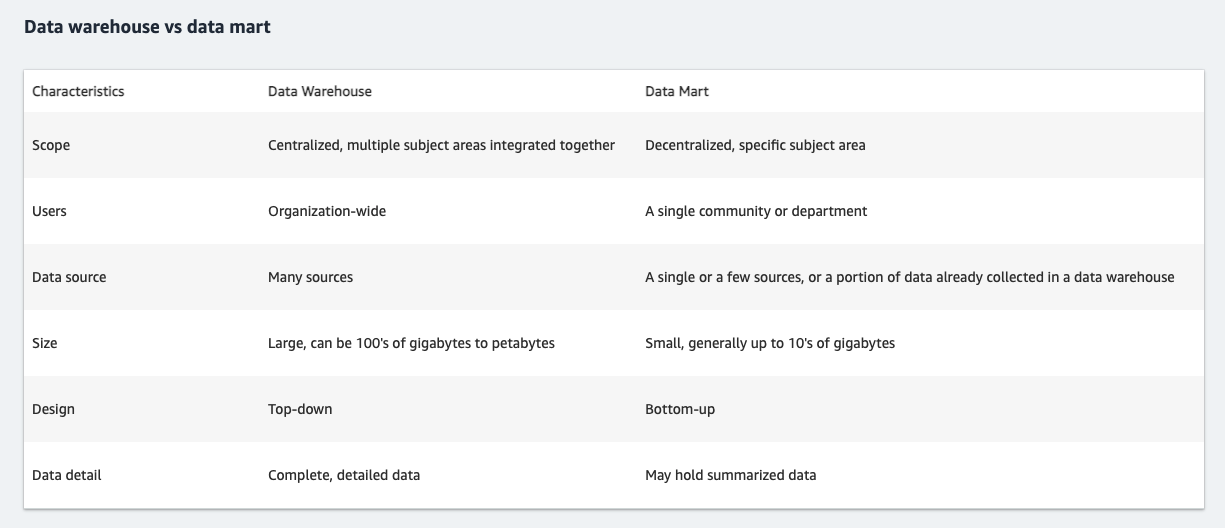Screen dimensions: 1225x528
Task: Click the Characteristics column header
Action: 78,91
